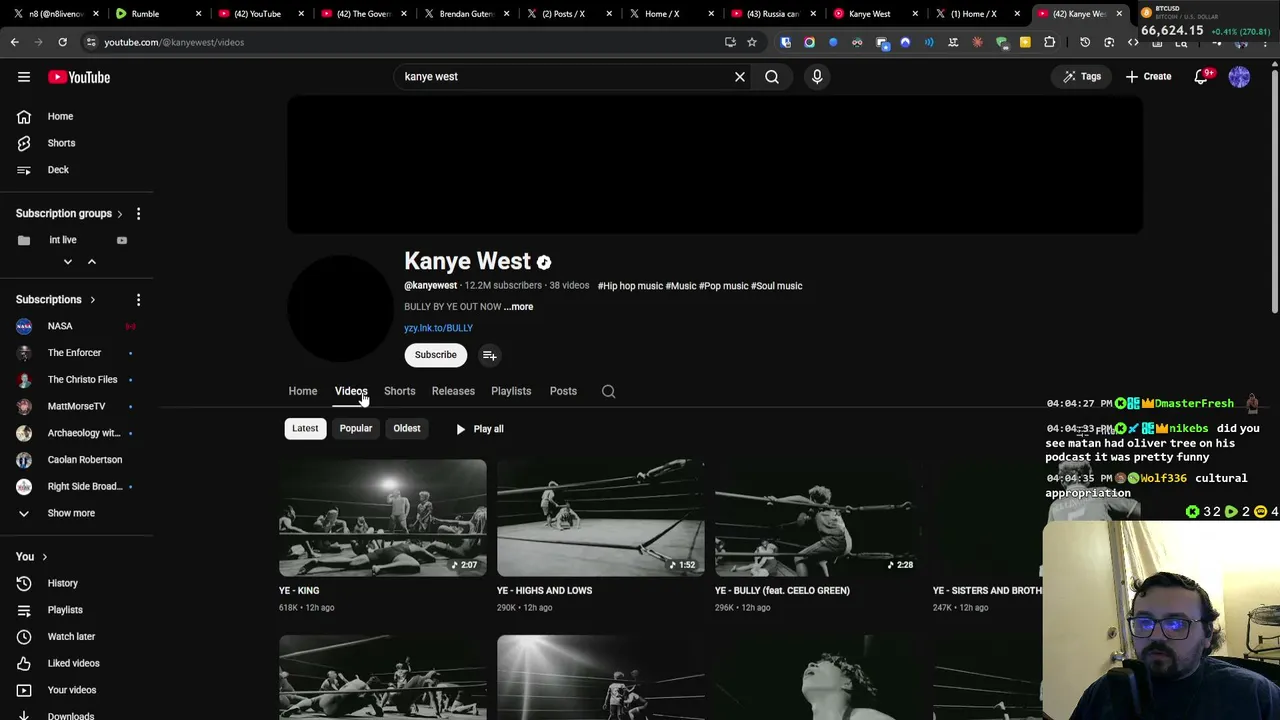This screenshot has height=720, width=1280.
Task: Open YE - HIGHS AND LOWS thumbnail
Action: click(601, 518)
